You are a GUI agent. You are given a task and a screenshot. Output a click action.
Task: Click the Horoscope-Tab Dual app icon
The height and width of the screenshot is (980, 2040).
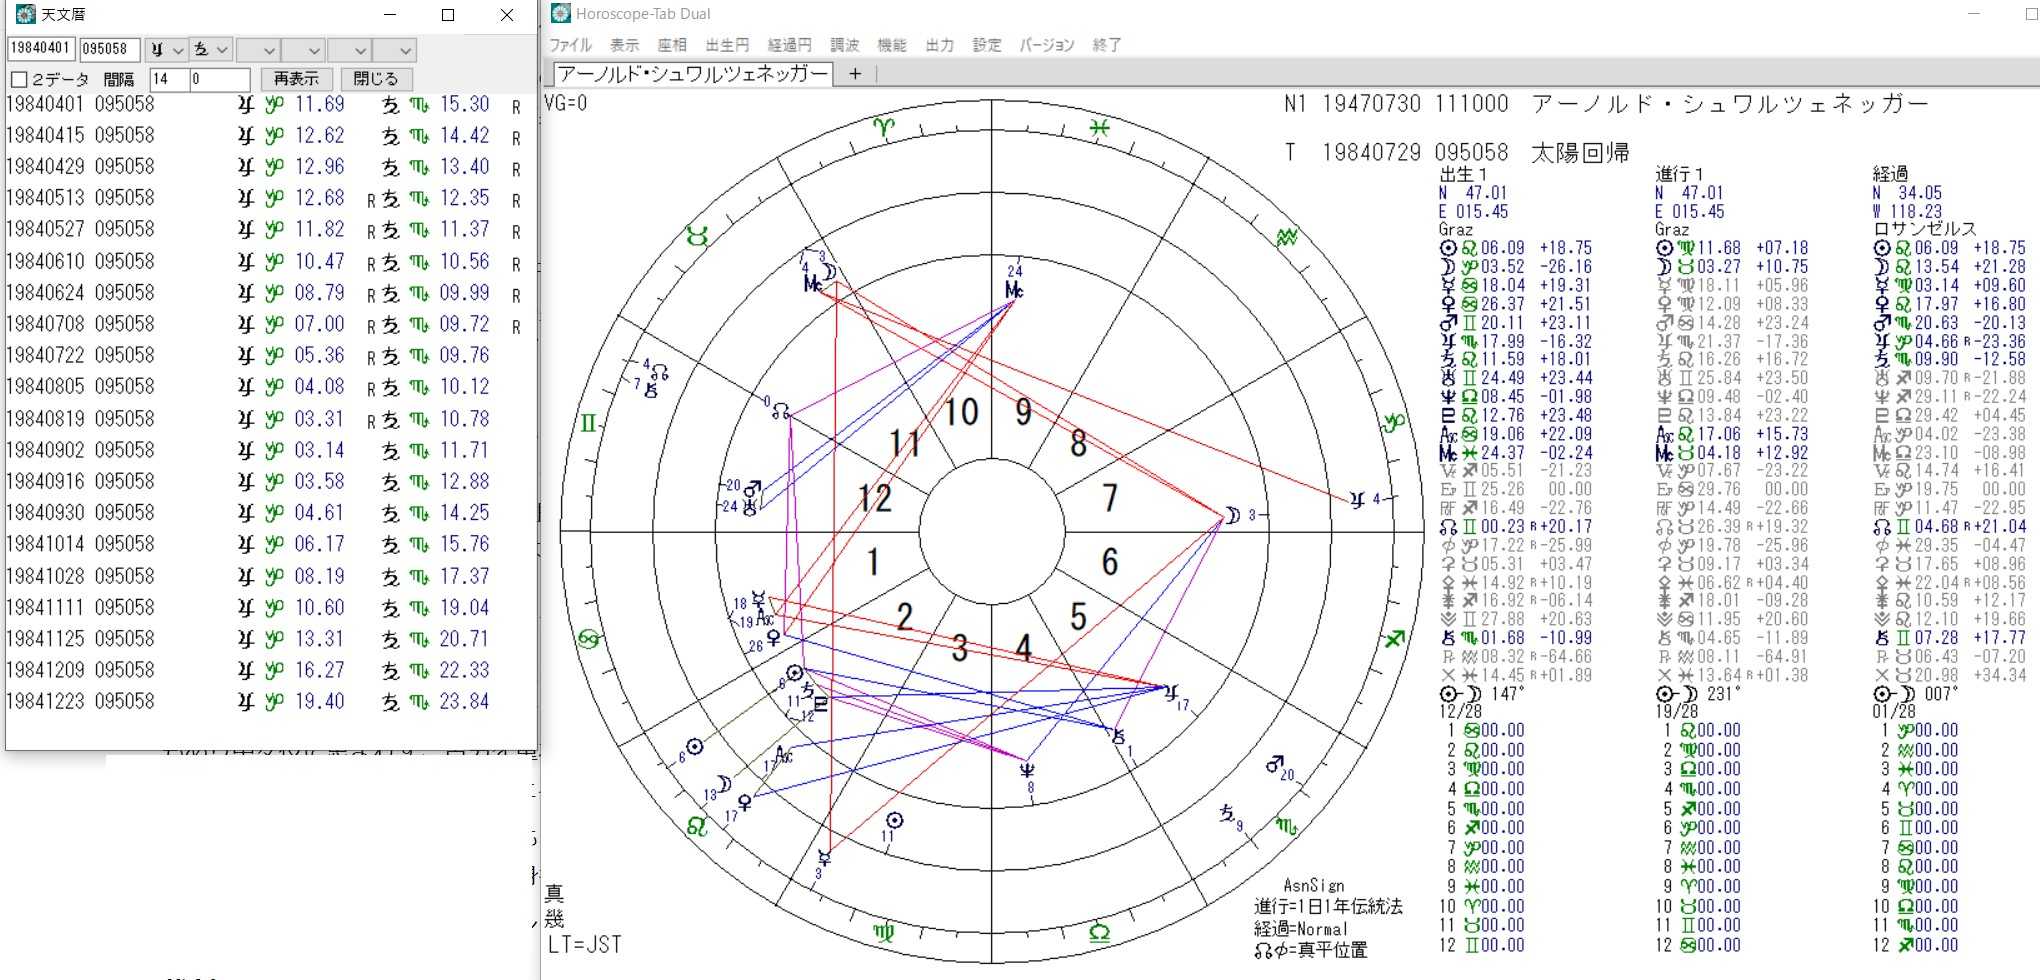pyautogui.click(x=561, y=14)
